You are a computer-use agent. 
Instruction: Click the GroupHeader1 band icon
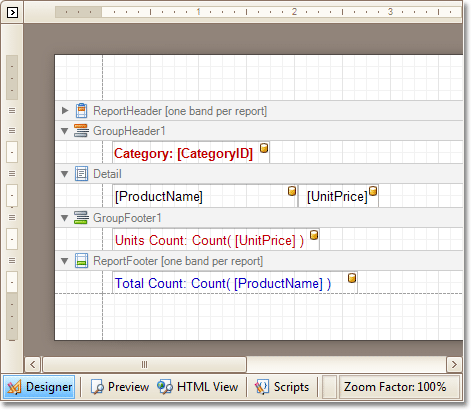[81, 131]
